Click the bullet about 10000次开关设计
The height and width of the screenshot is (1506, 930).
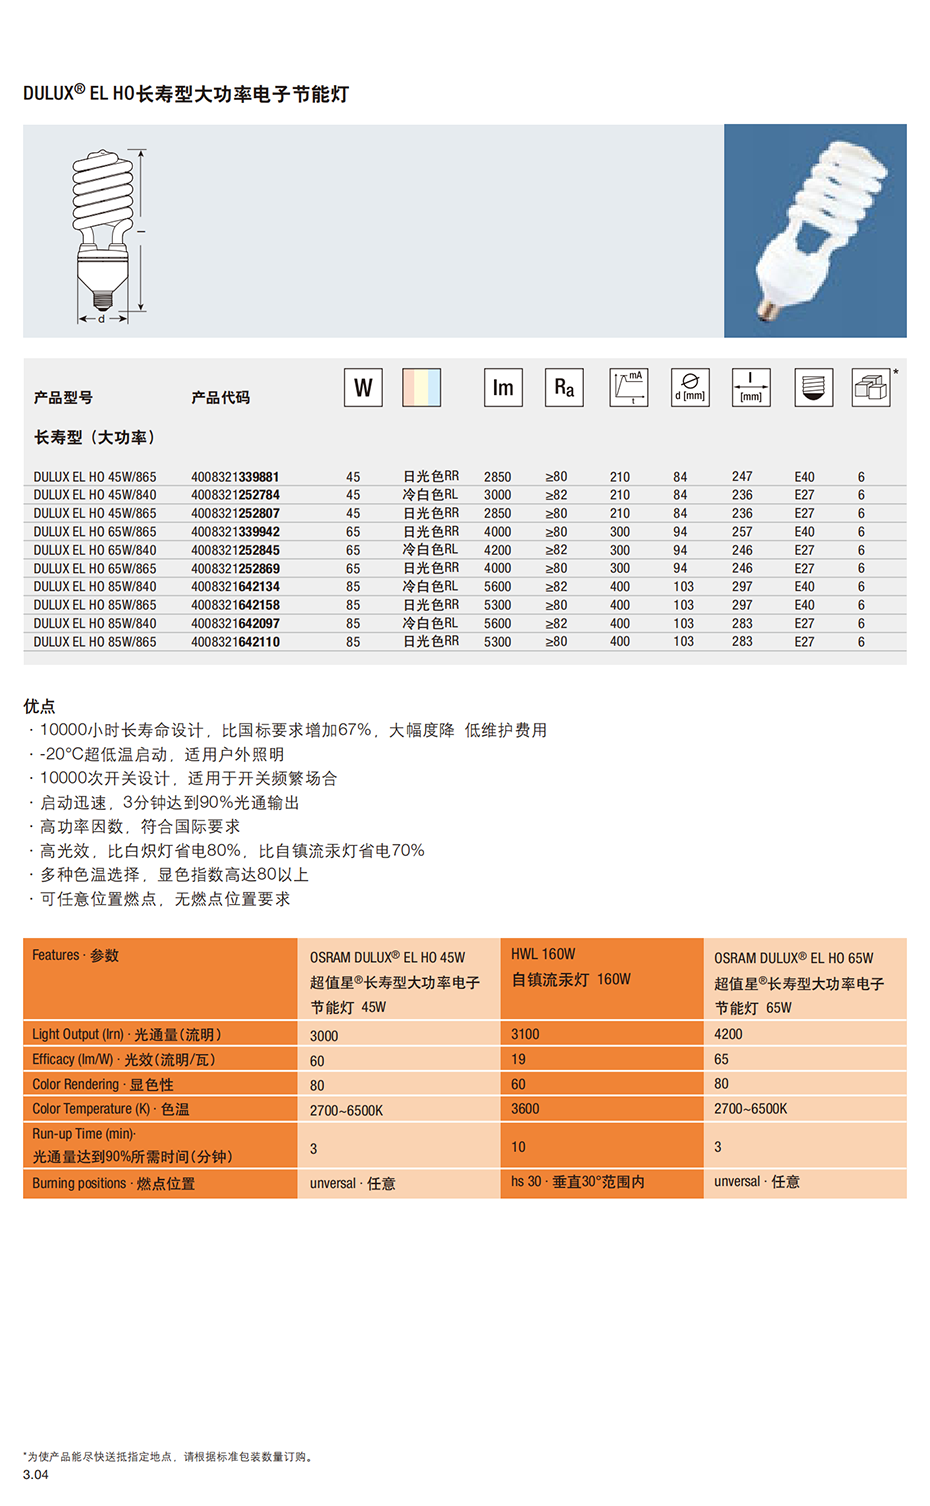(x=183, y=778)
